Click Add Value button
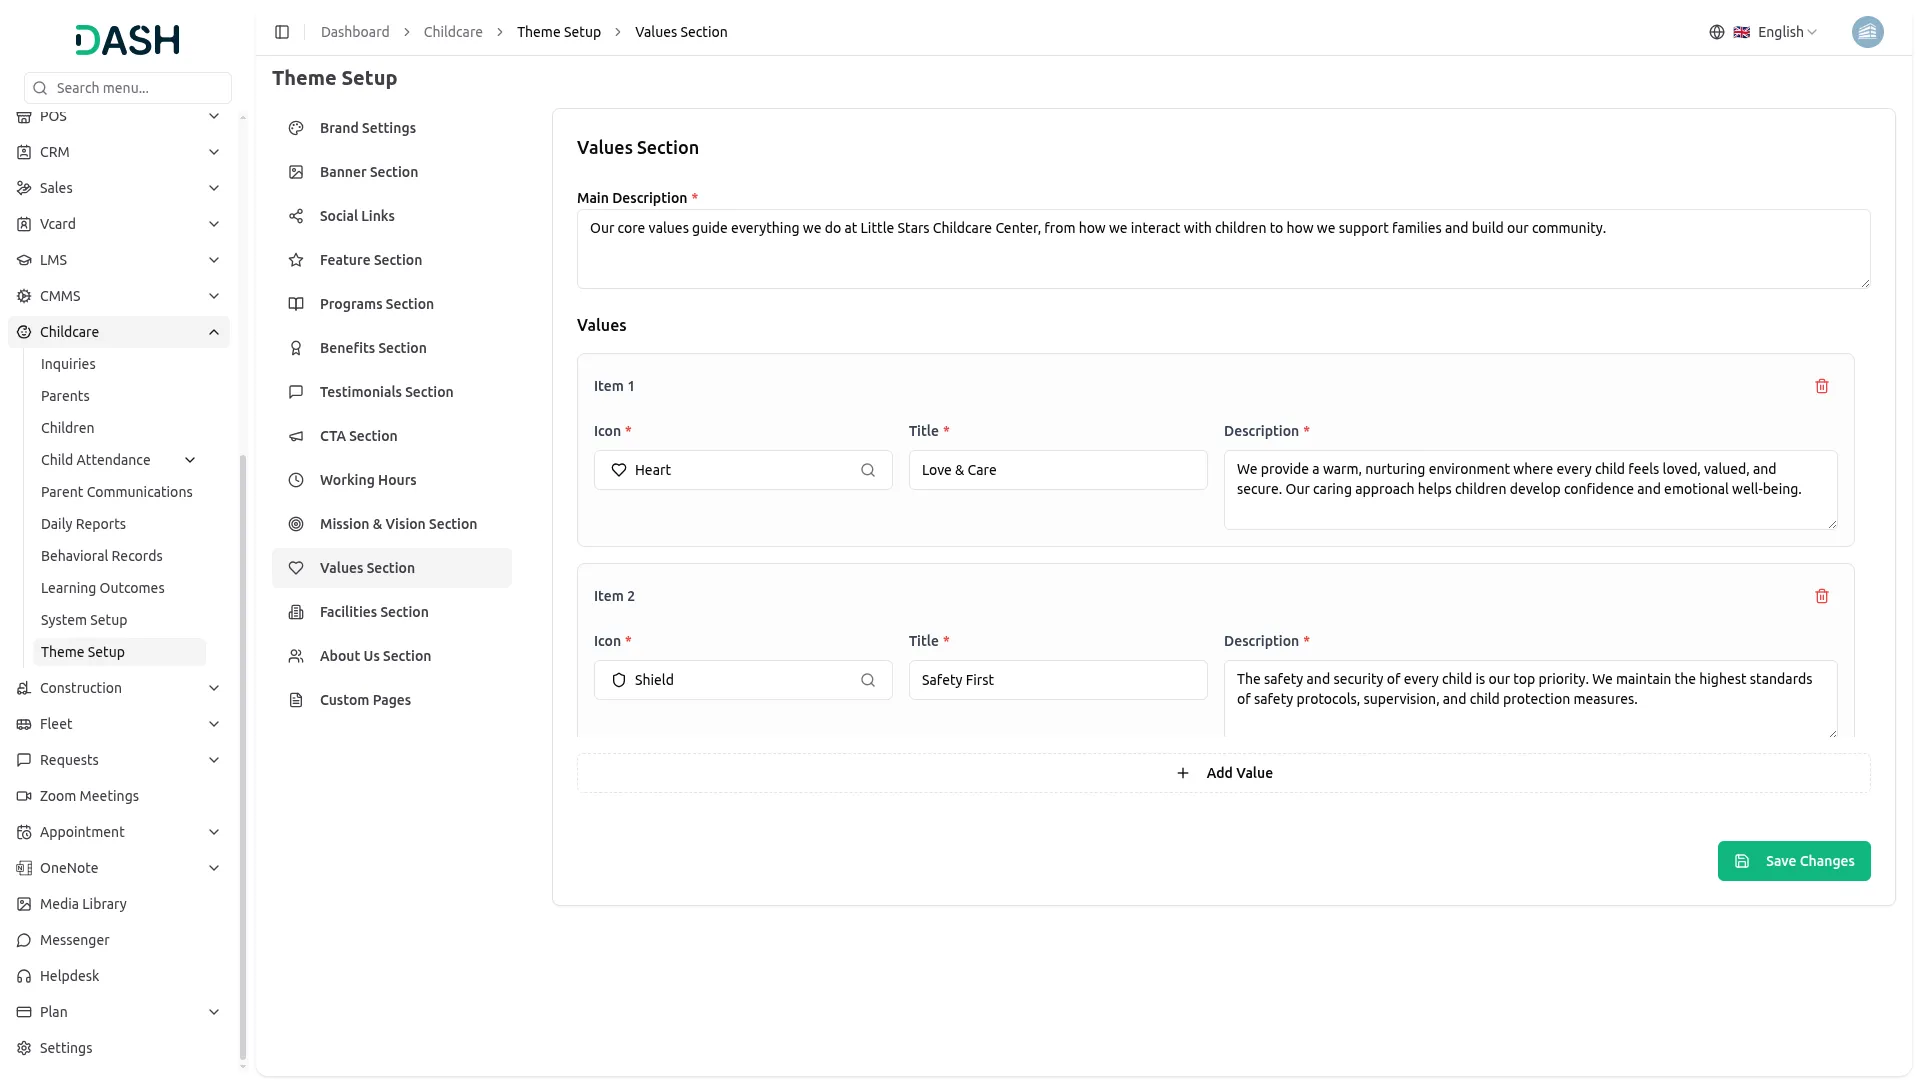 pos(1223,773)
